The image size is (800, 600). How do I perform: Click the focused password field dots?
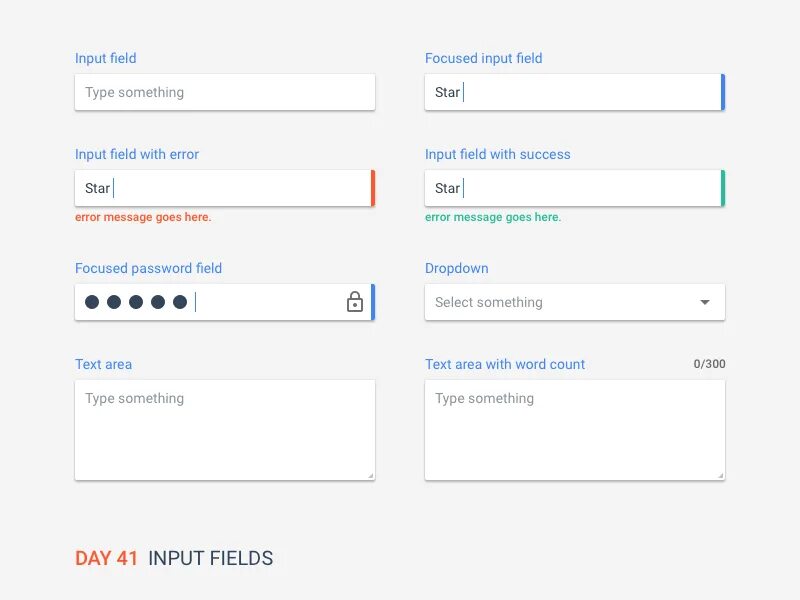click(136, 302)
